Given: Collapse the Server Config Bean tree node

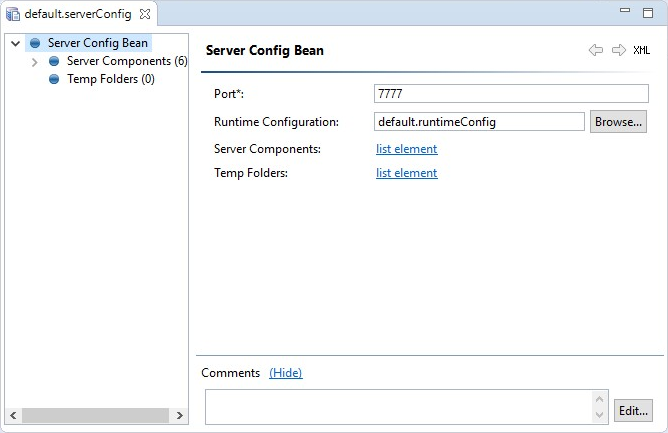Looking at the screenshot, I should click(15, 44).
